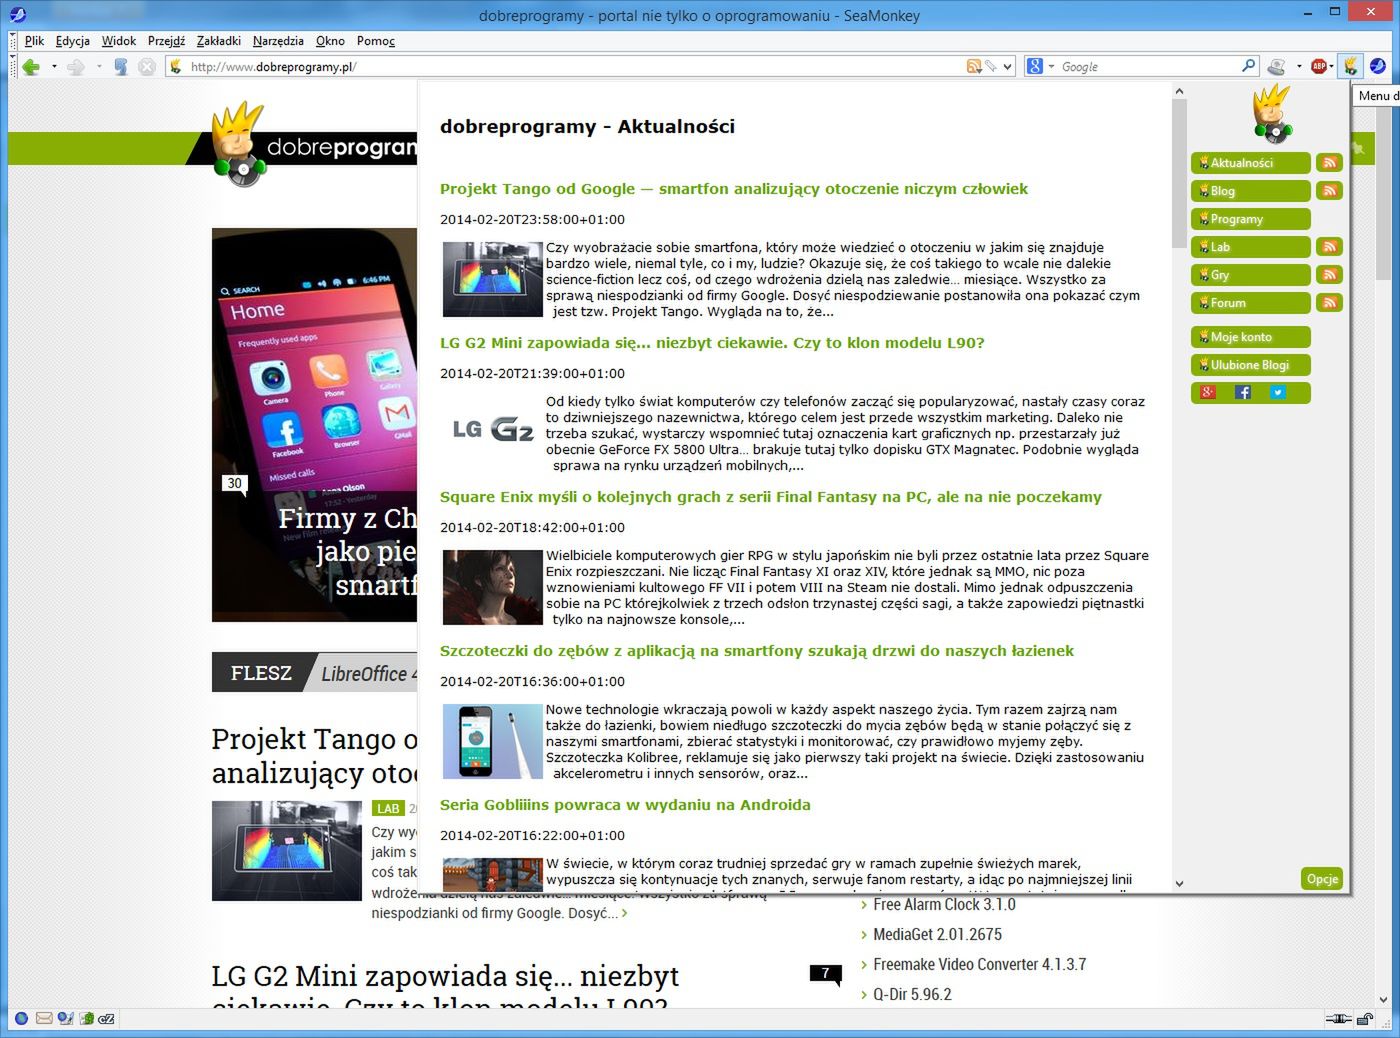Image resolution: width=1400 pixels, height=1038 pixels.
Task: Open the Back history dropdown arrow
Action: pyautogui.click(x=54, y=67)
